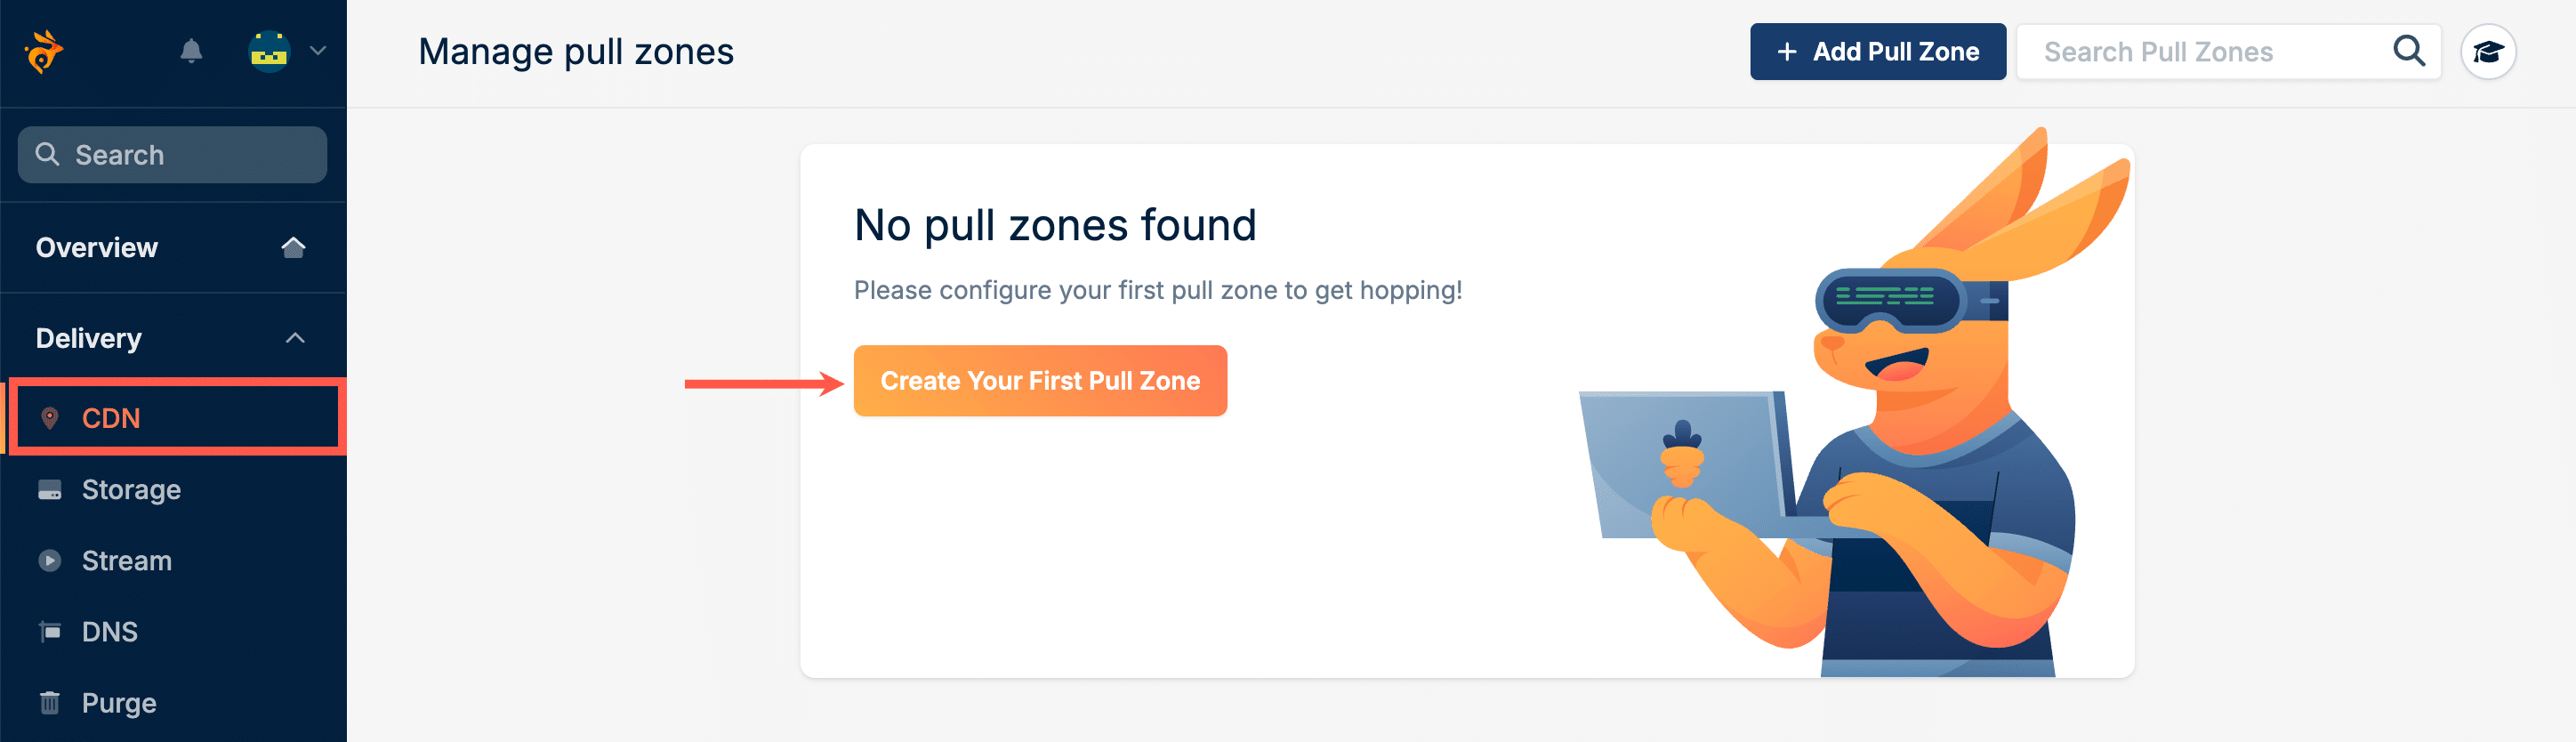
Task: Open the Stream section
Action: pos(127,561)
